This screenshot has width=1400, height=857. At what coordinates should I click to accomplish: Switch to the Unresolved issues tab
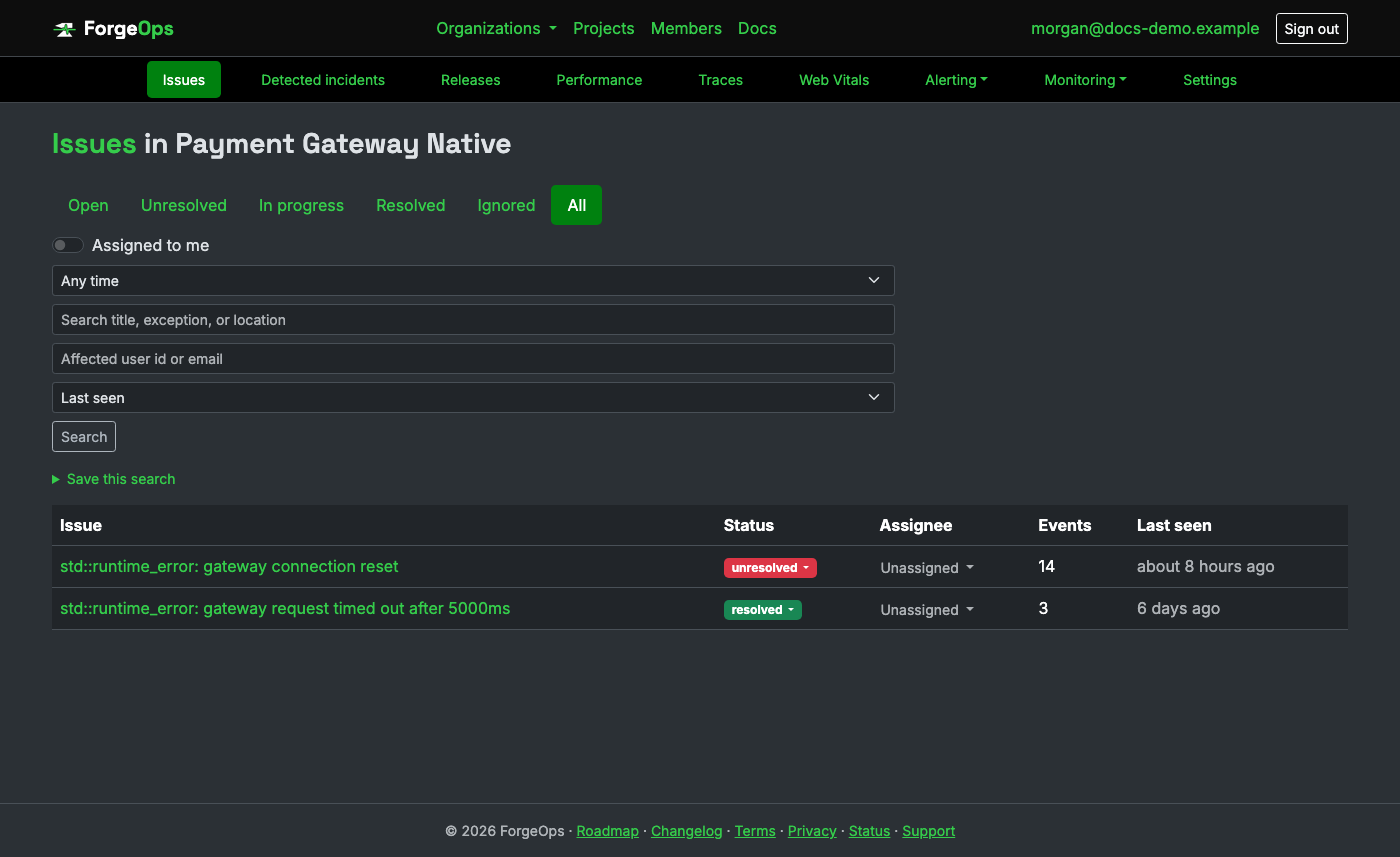tap(184, 205)
